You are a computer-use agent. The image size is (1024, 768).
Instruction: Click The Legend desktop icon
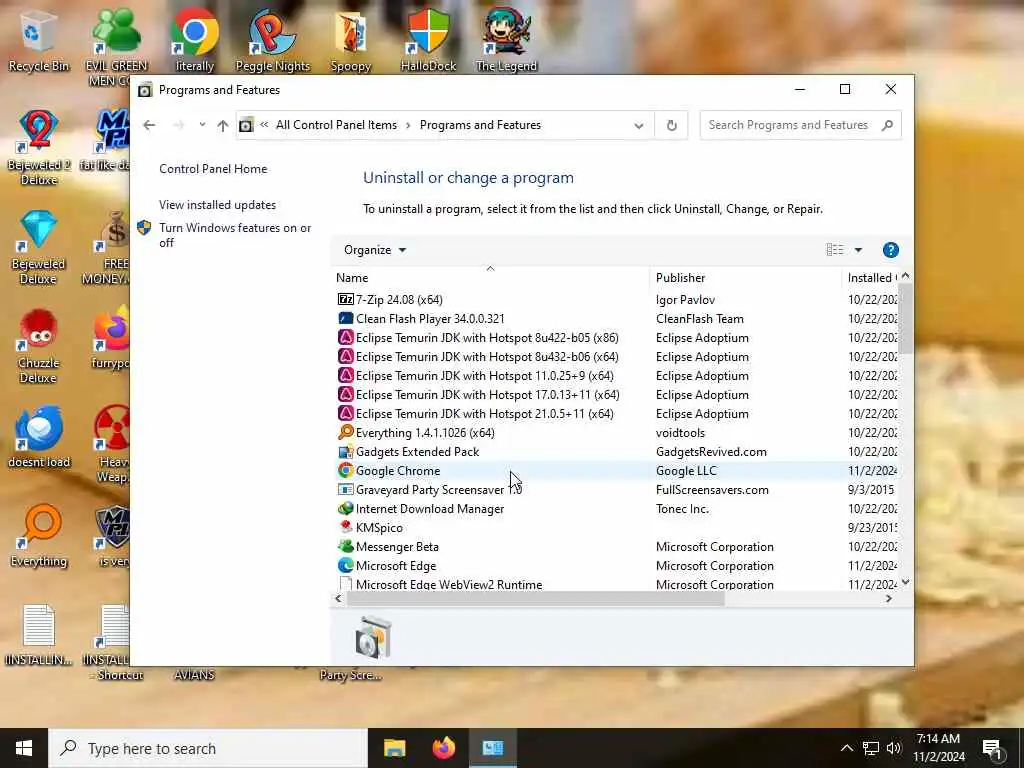point(506,41)
